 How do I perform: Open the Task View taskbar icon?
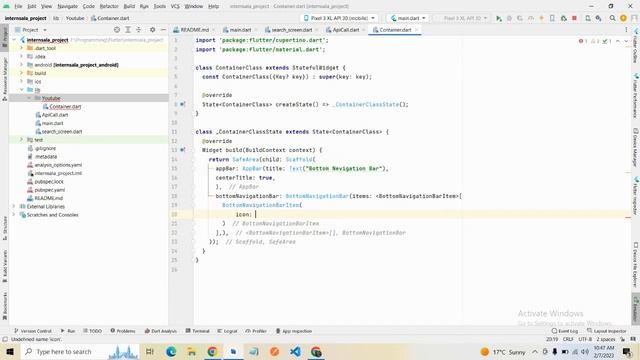click(x=150, y=351)
